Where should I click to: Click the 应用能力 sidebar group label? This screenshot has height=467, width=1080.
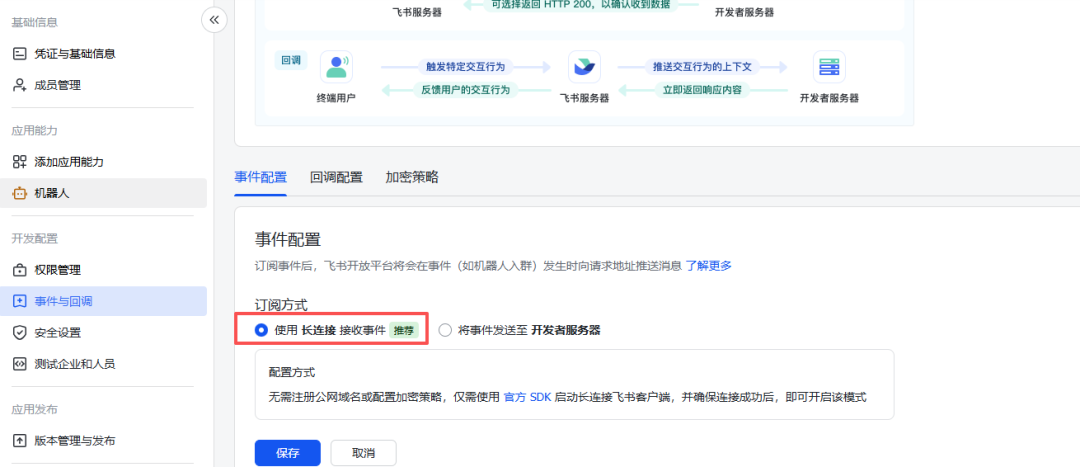[x=34, y=131]
